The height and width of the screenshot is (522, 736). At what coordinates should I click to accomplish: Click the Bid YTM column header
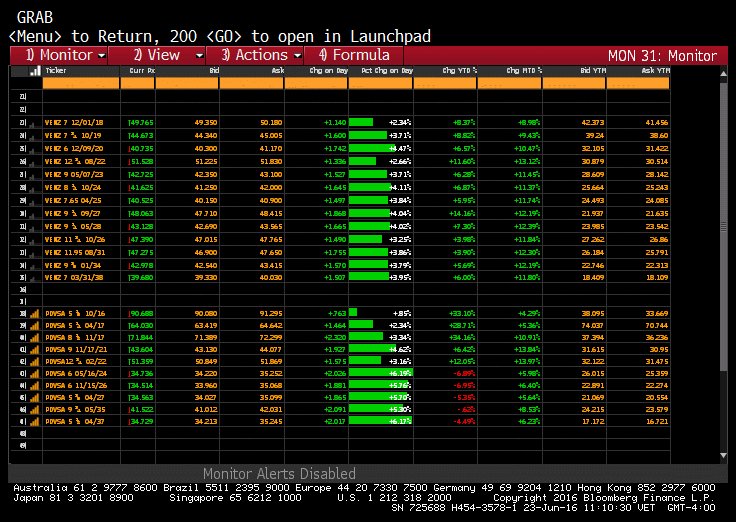pyautogui.click(x=593, y=70)
